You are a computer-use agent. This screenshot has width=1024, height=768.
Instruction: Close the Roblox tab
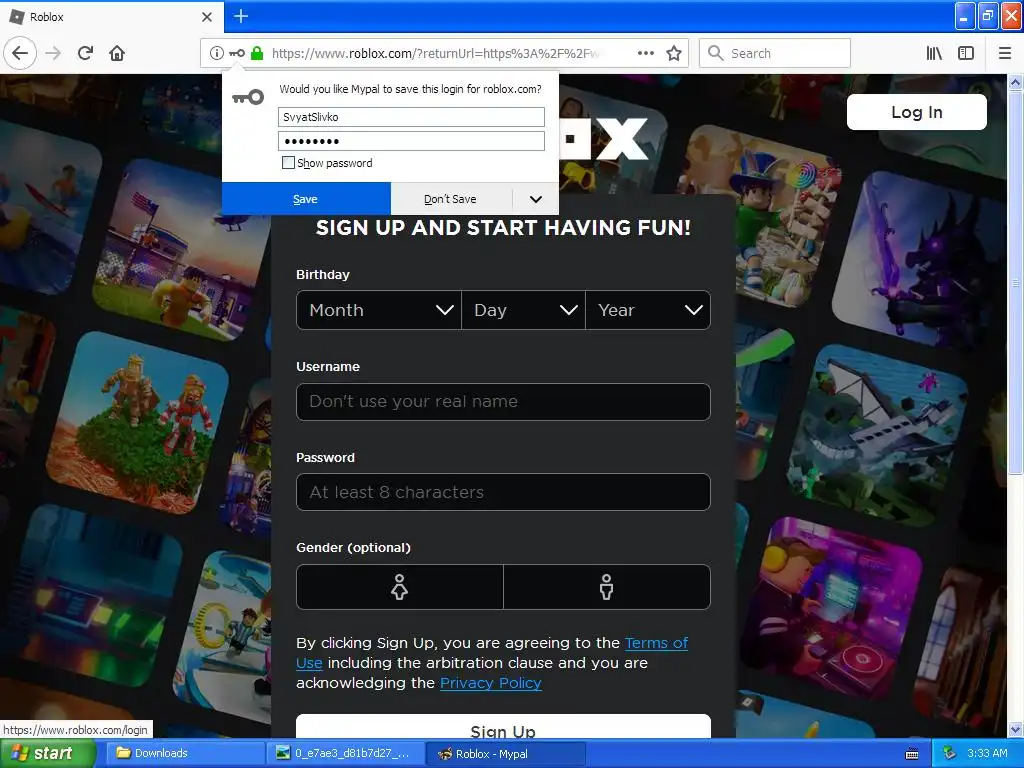207,17
